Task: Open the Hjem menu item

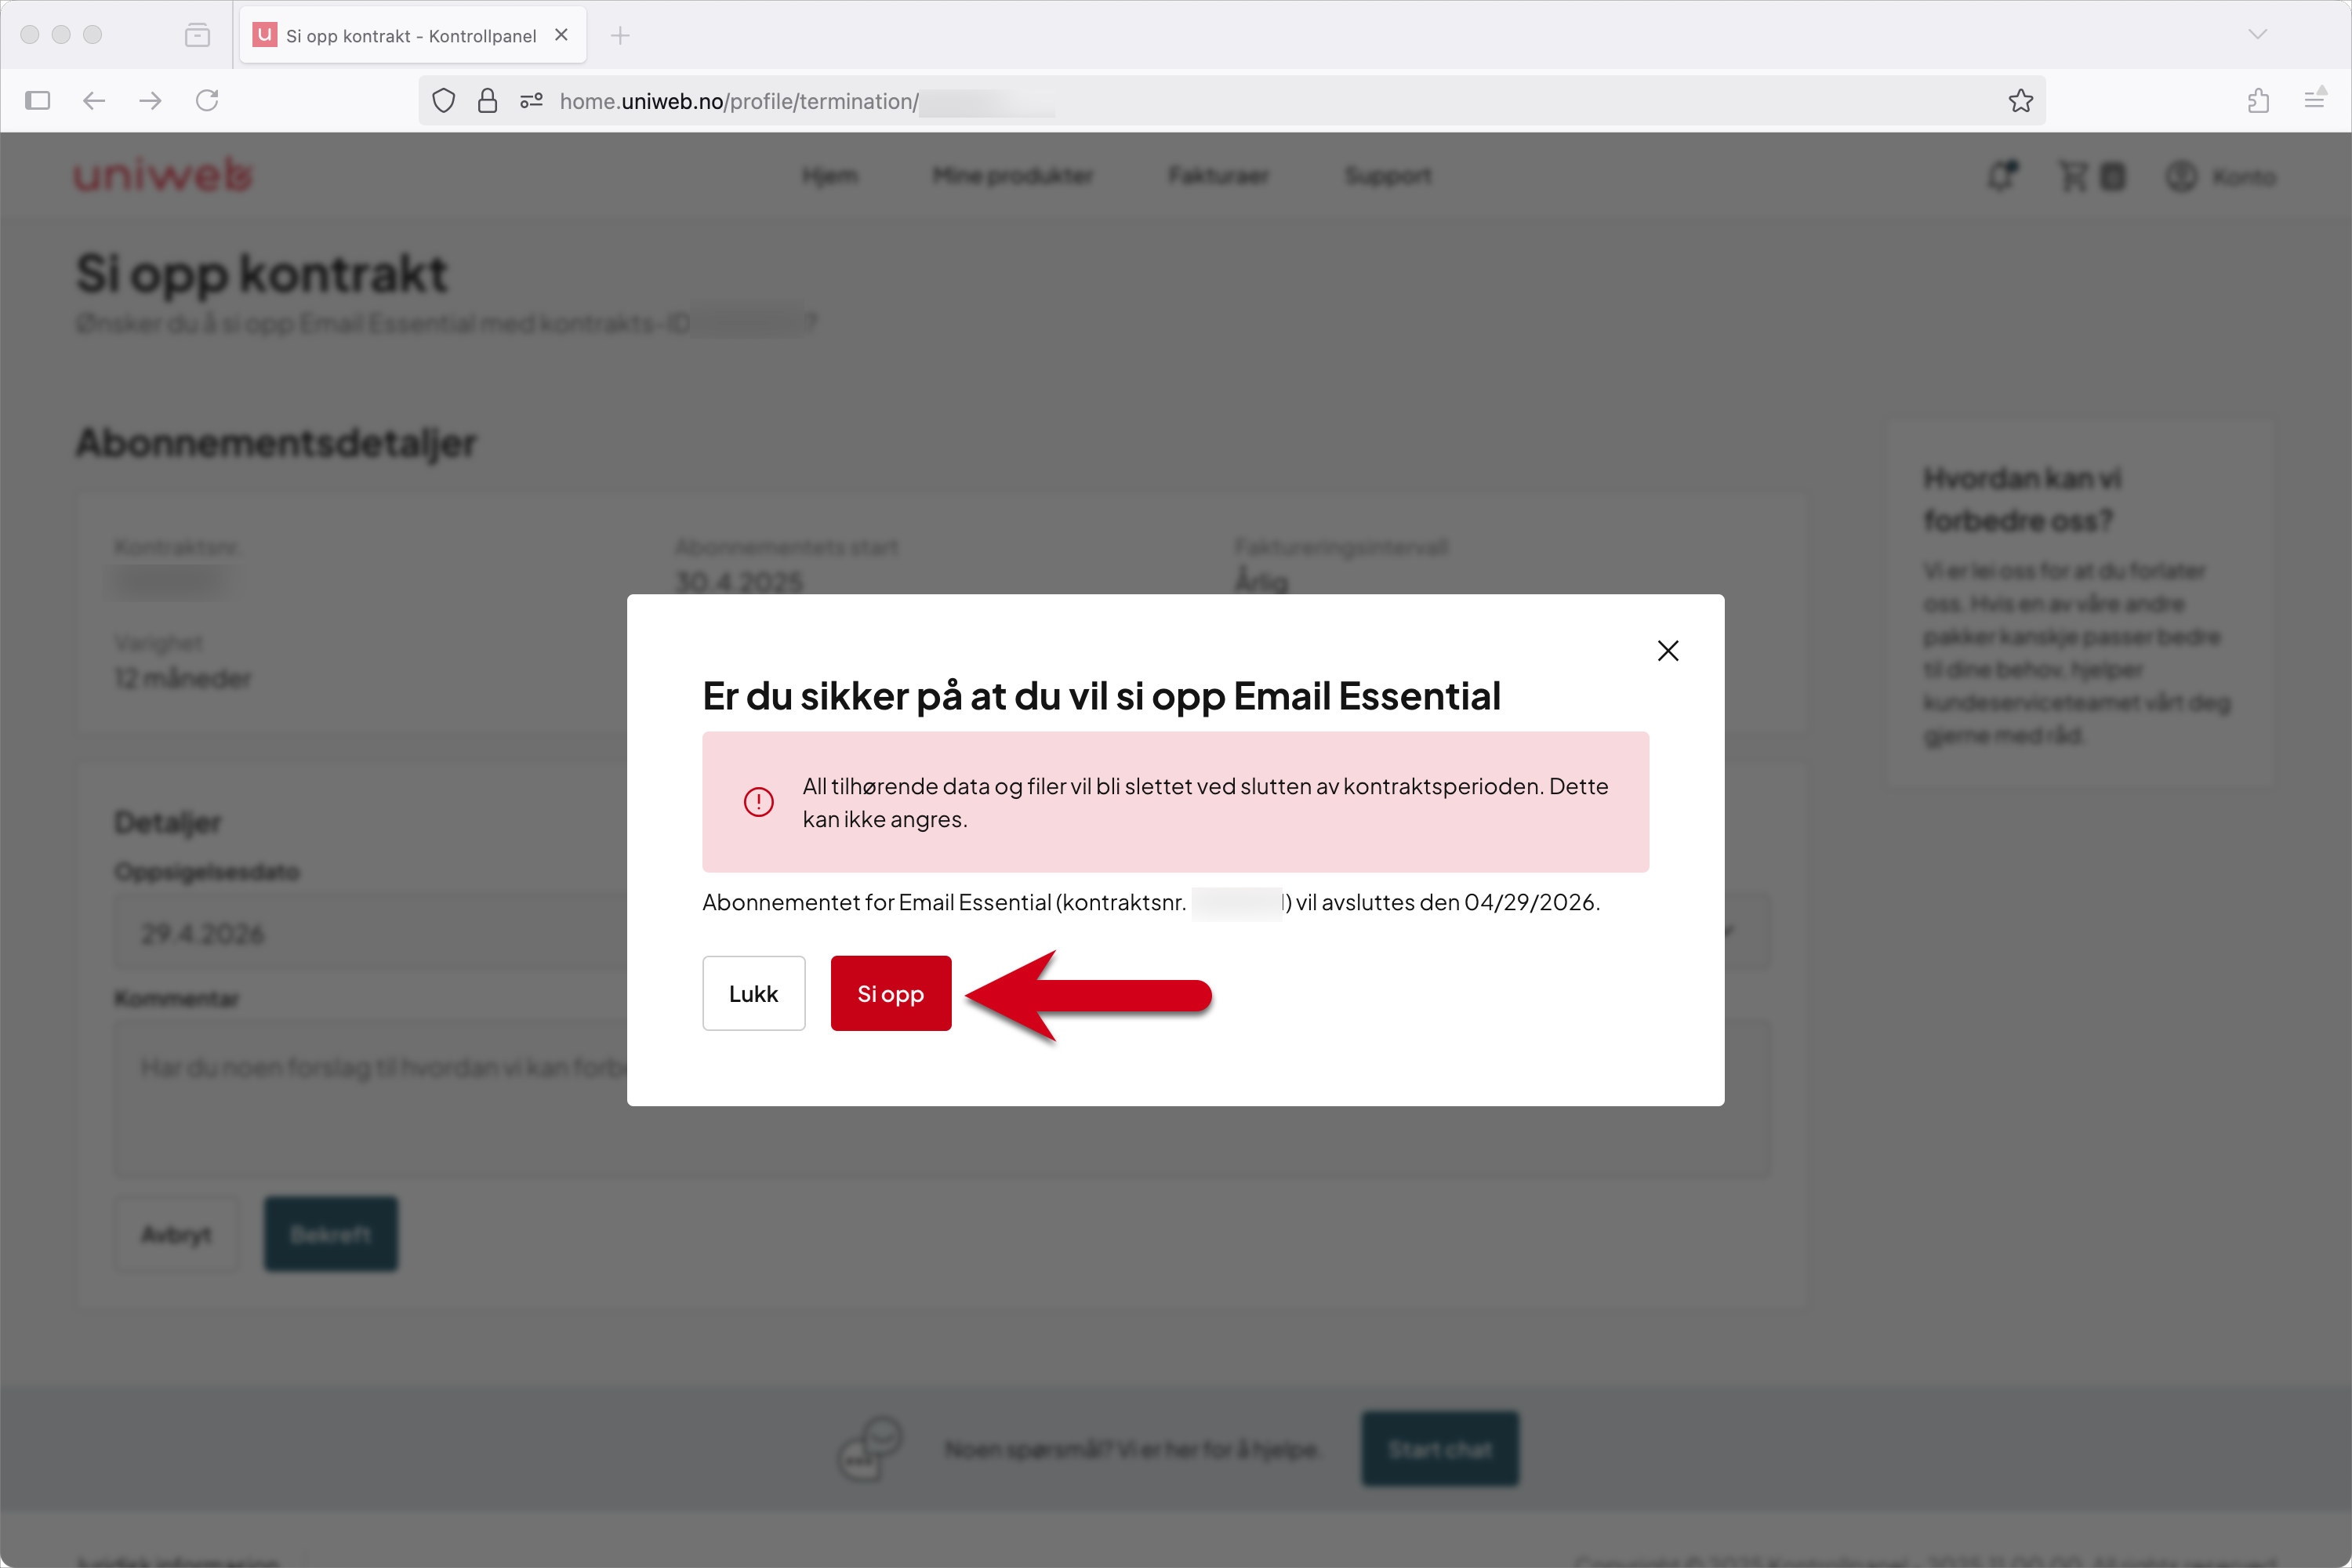Action: [x=830, y=176]
